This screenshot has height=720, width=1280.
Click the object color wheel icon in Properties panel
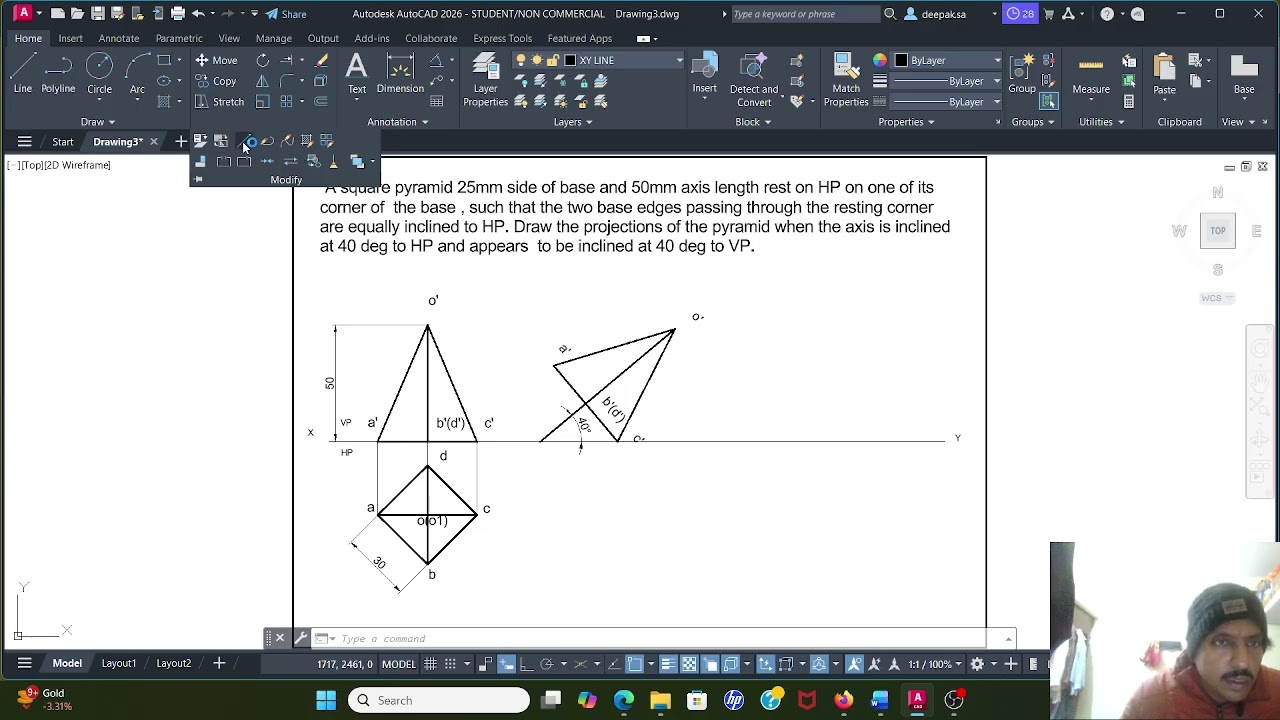pyautogui.click(x=880, y=60)
